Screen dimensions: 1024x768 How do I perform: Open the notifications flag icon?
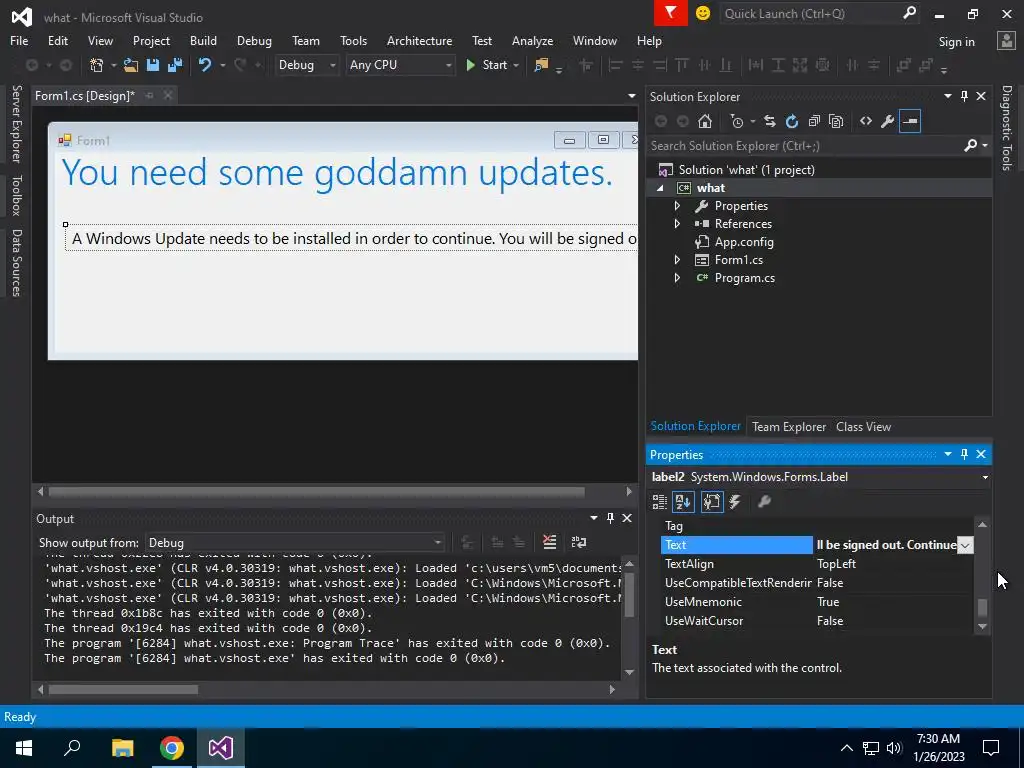[671, 13]
